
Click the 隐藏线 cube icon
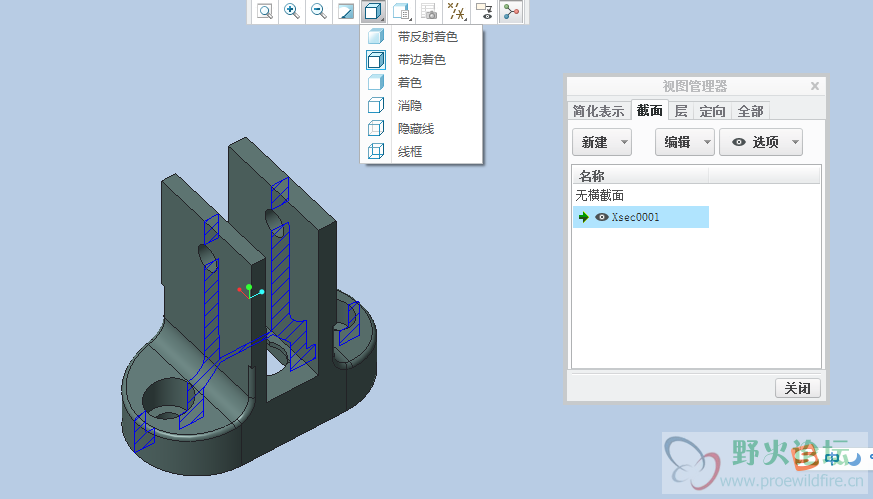click(376, 129)
